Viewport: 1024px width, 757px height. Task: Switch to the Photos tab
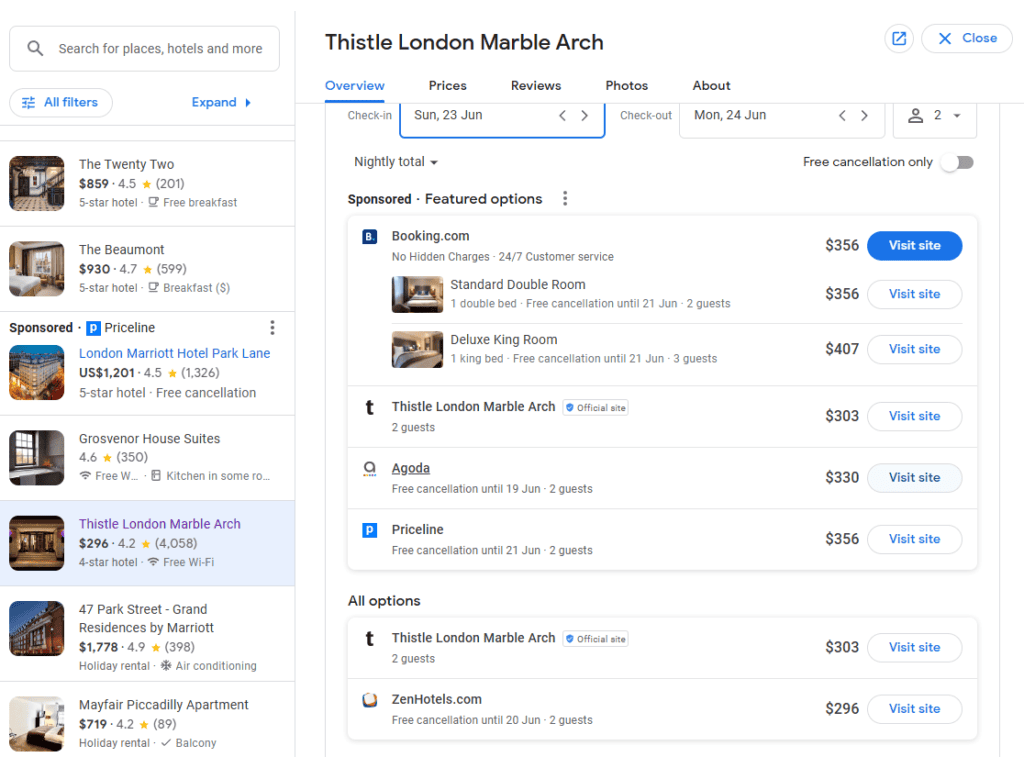click(x=626, y=86)
